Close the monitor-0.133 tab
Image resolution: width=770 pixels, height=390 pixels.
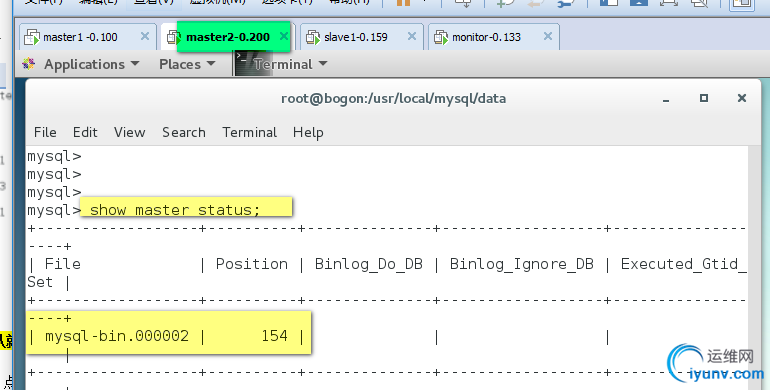[x=548, y=36]
